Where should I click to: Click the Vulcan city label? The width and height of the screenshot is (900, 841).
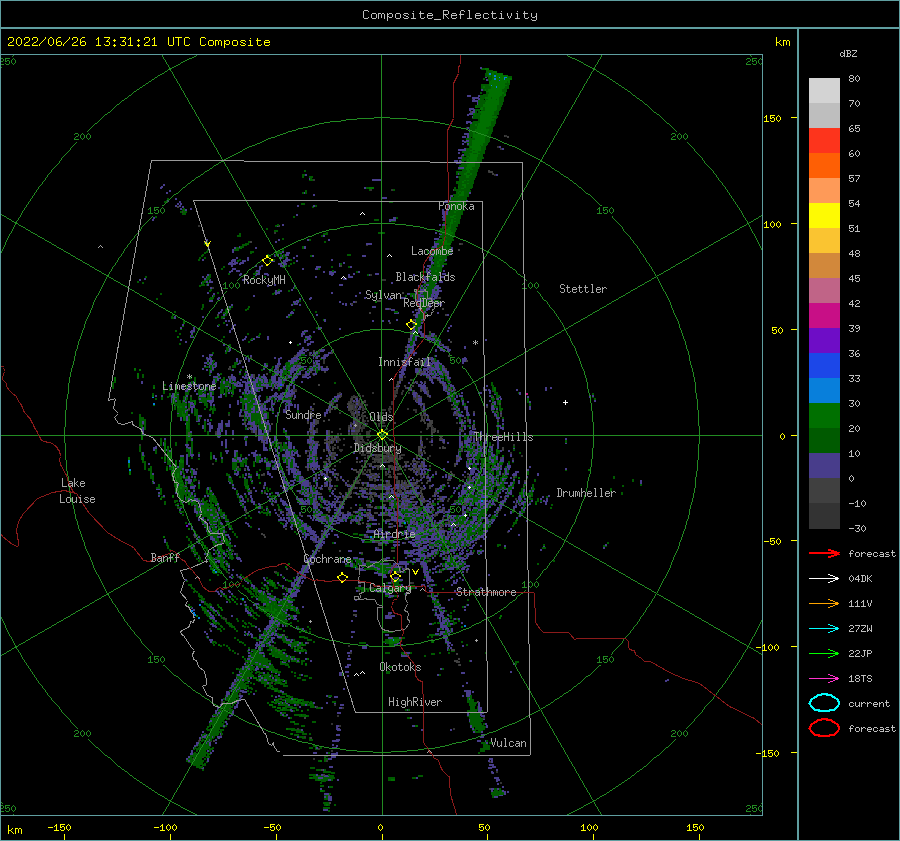[508, 743]
